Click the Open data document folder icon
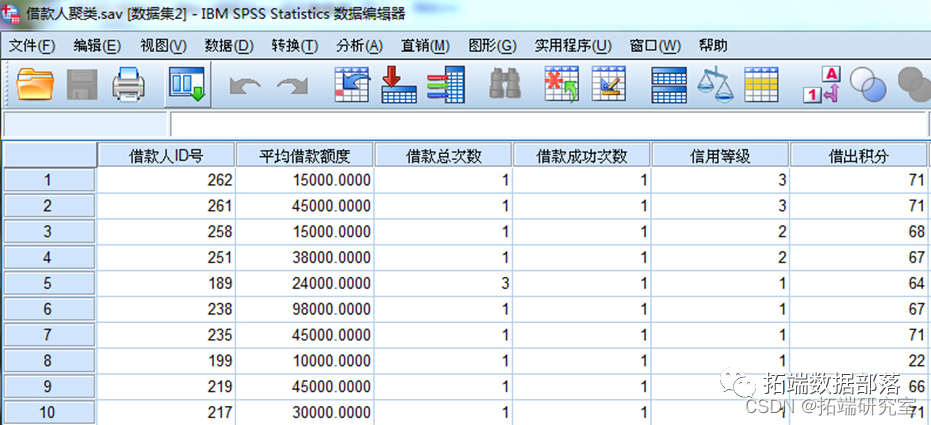Image resolution: width=931 pixels, height=425 pixels. 35,84
